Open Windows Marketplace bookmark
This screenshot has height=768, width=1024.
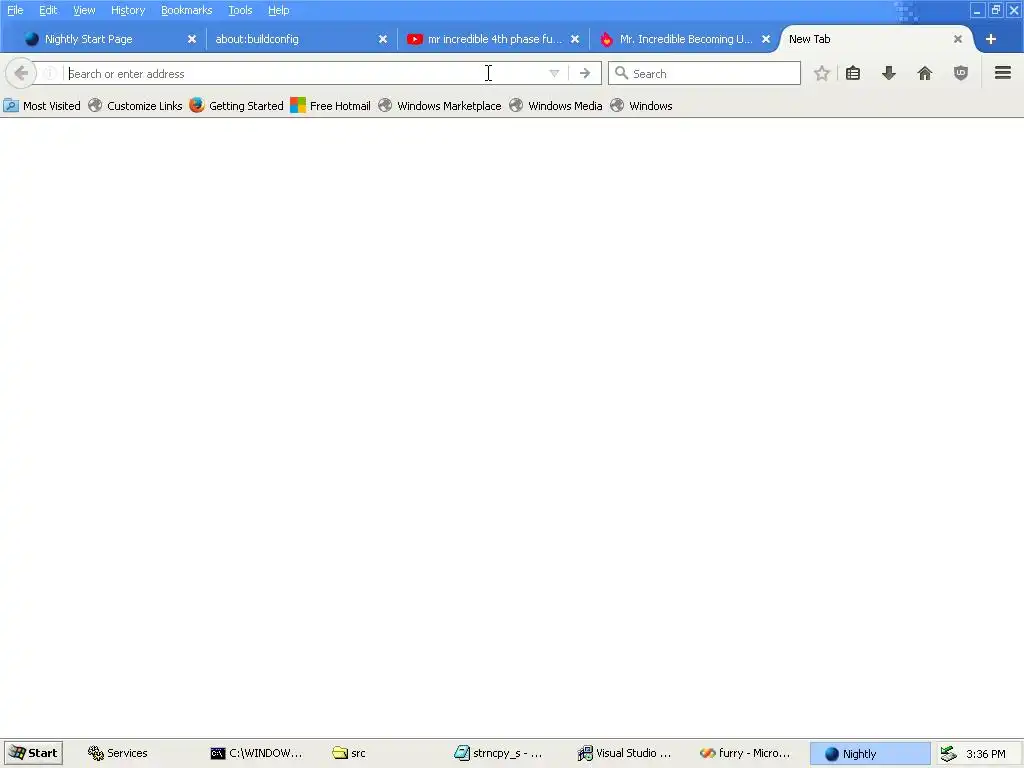440,106
